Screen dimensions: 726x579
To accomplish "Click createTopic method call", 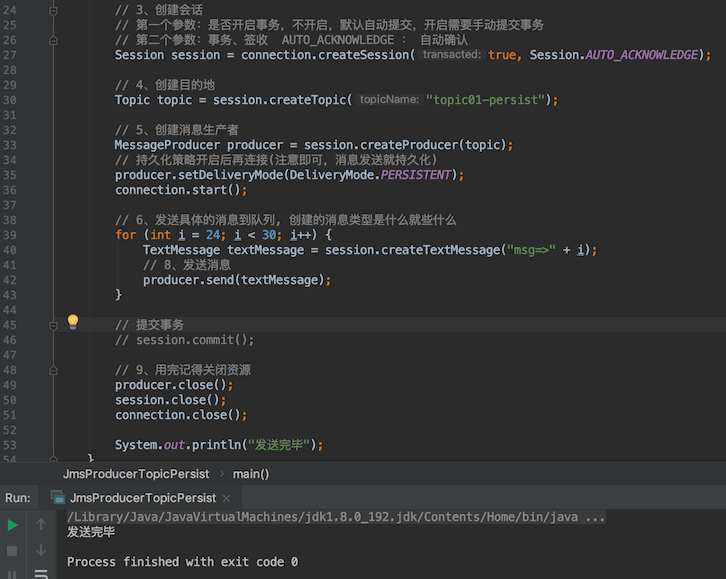I will [307, 100].
